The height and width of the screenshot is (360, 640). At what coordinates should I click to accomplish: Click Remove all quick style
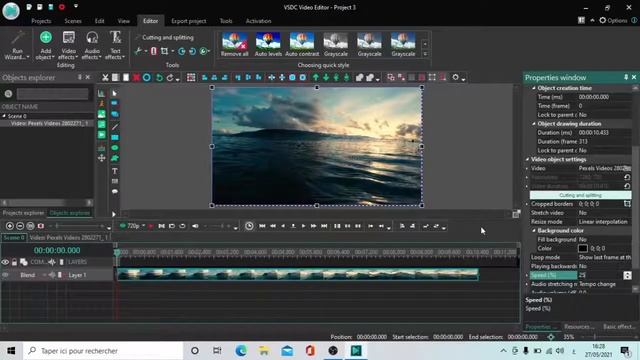click(234, 45)
